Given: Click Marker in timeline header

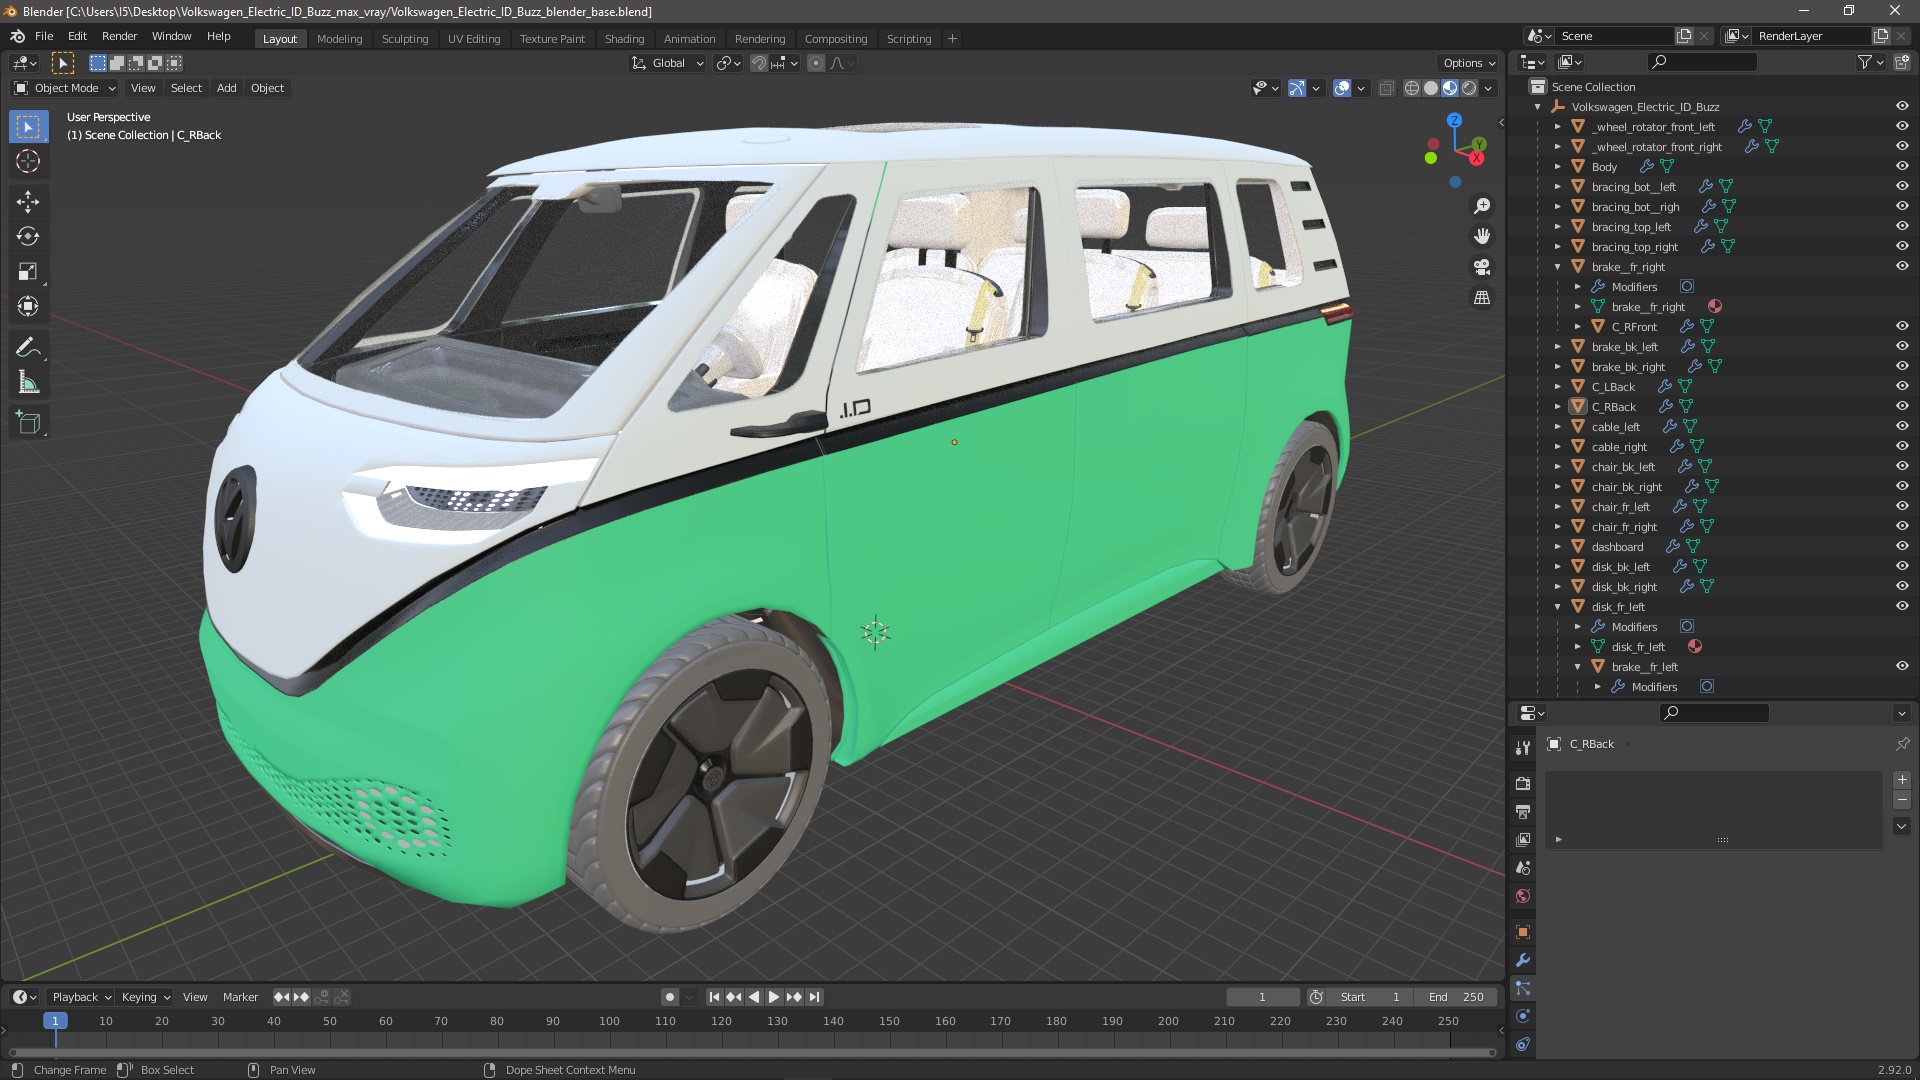Looking at the screenshot, I should [240, 997].
